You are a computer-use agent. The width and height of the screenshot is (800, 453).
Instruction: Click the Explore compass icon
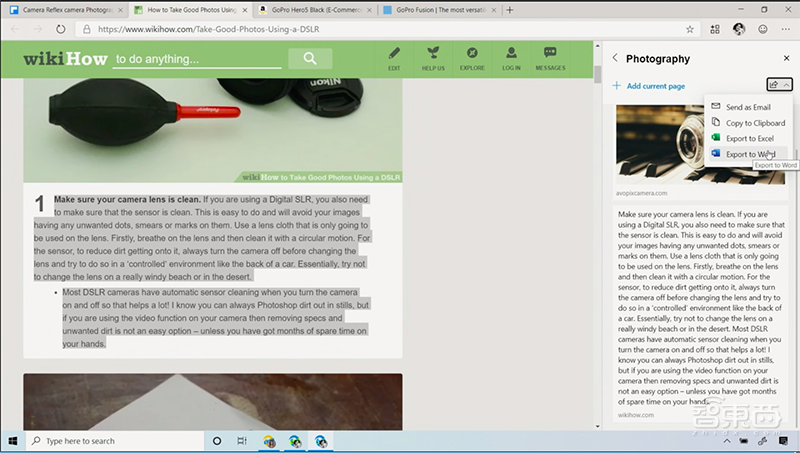(472, 57)
